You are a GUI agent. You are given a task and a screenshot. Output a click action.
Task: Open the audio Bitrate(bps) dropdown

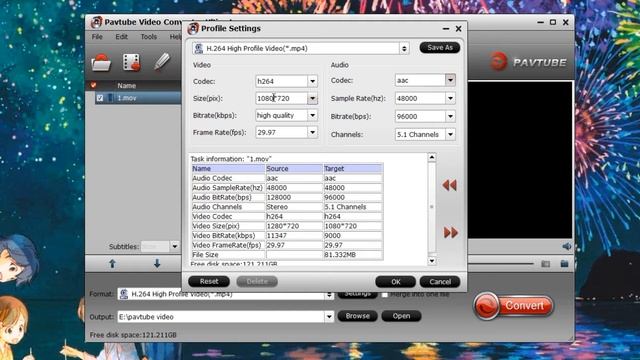pyautogui.click(x=450, y=116)
